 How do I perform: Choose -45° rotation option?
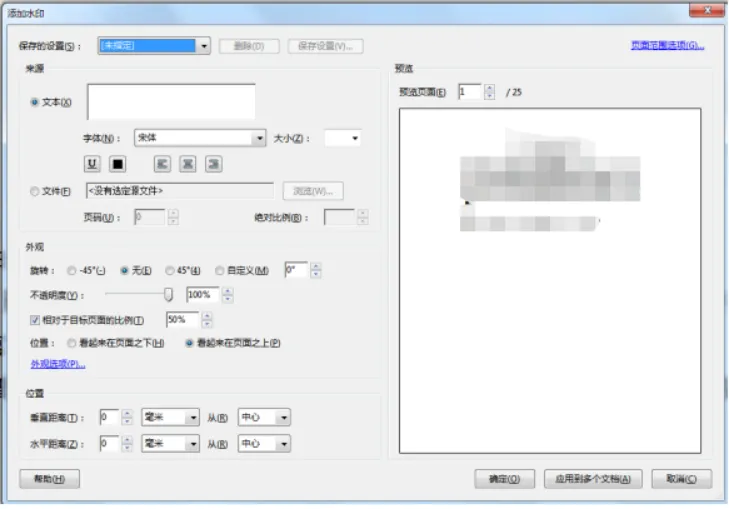72,270
